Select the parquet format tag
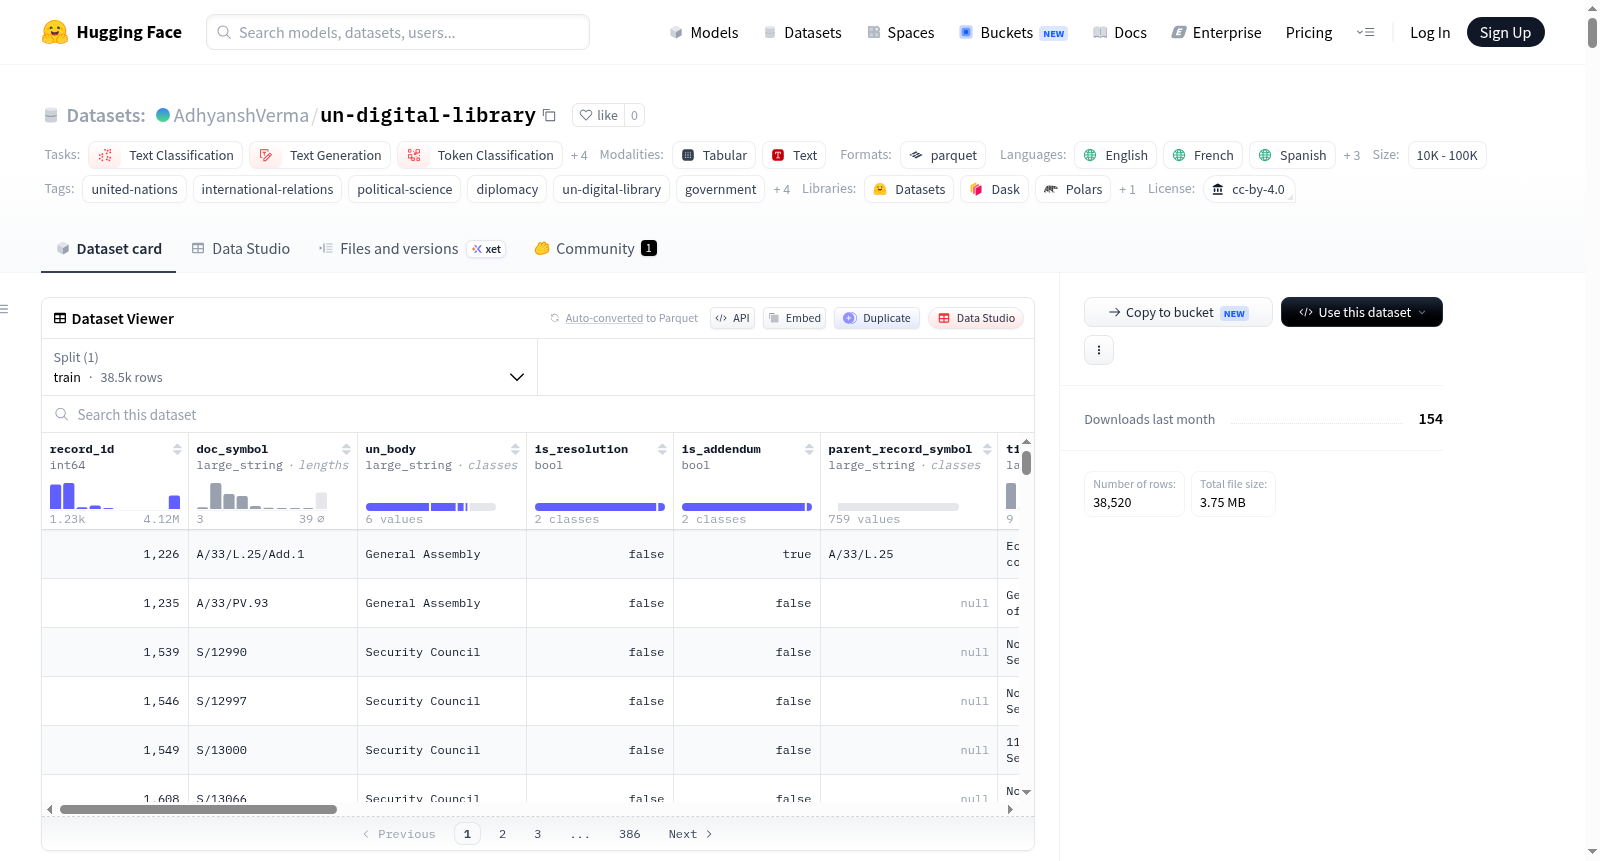The width and height of the screenshot is (1600, 861). 943,155
